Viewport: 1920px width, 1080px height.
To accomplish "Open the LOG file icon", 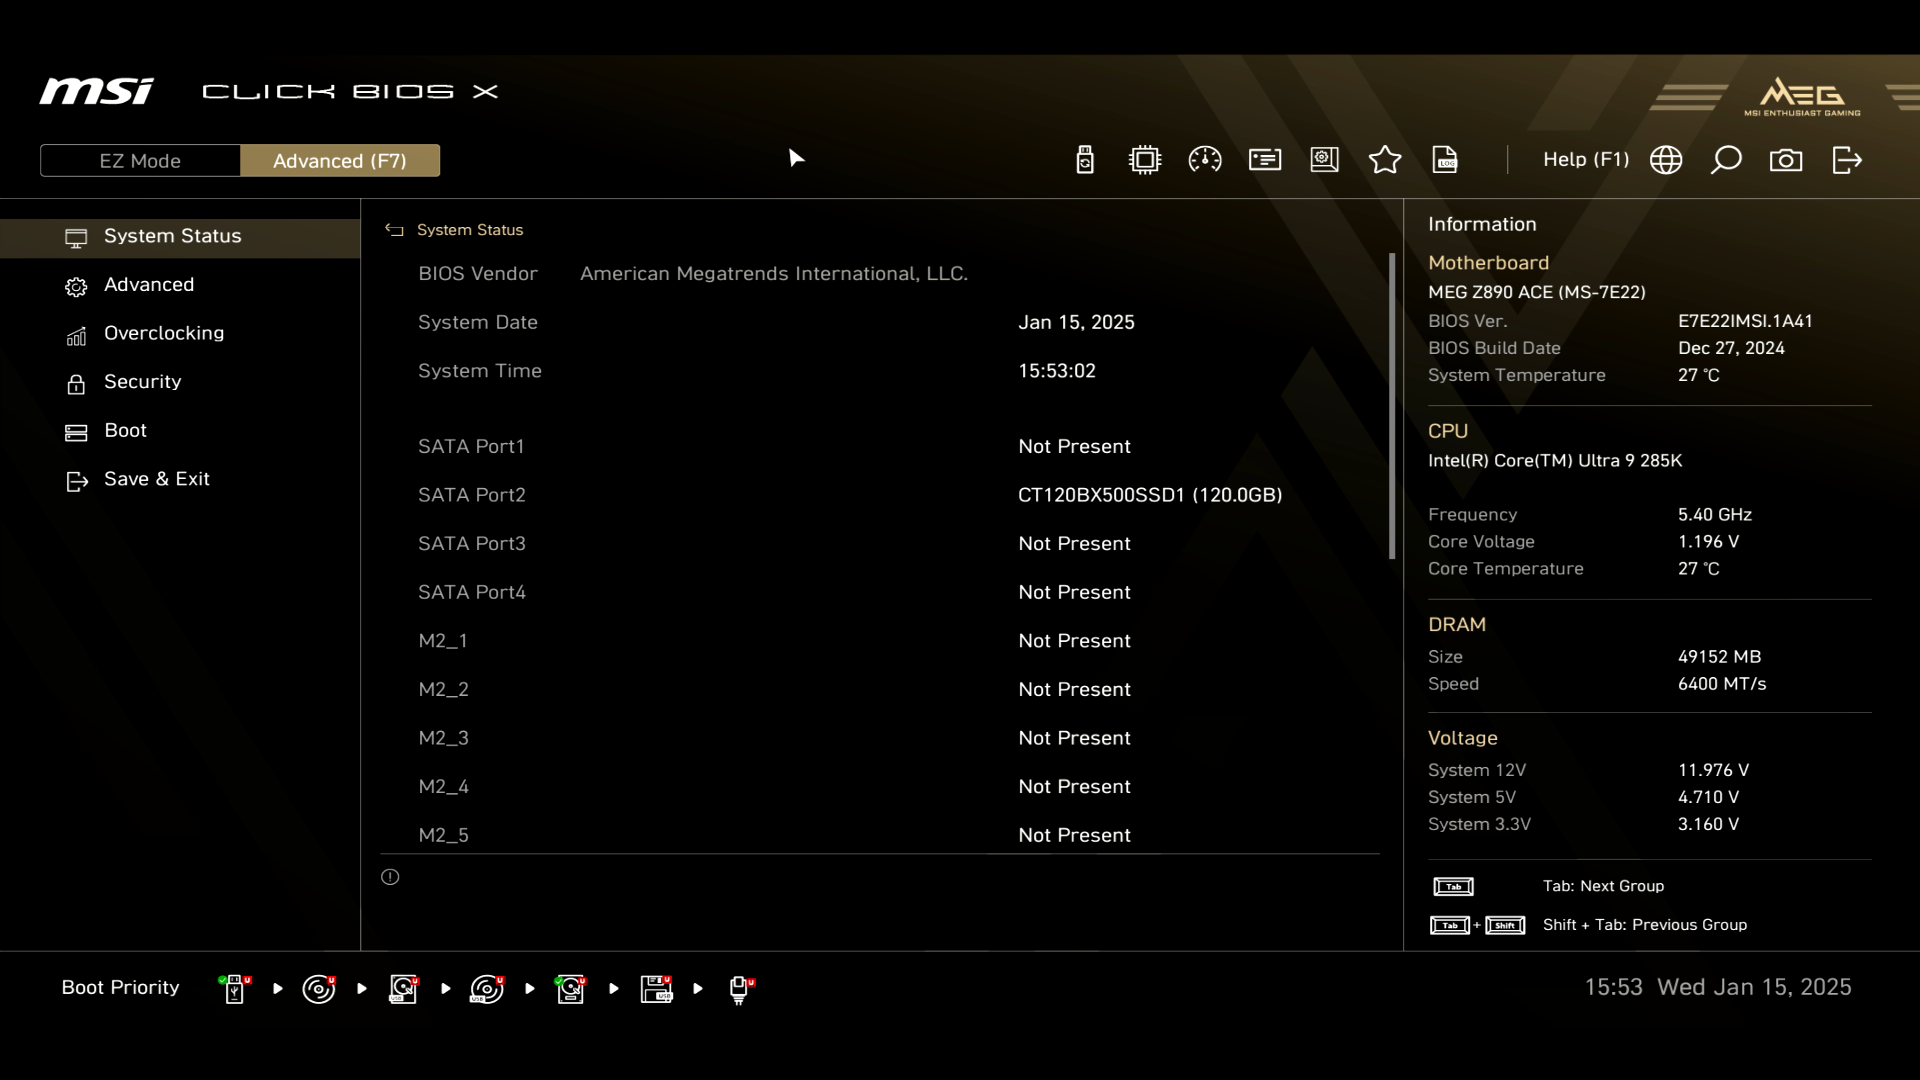I will [x=1445, y=160].
